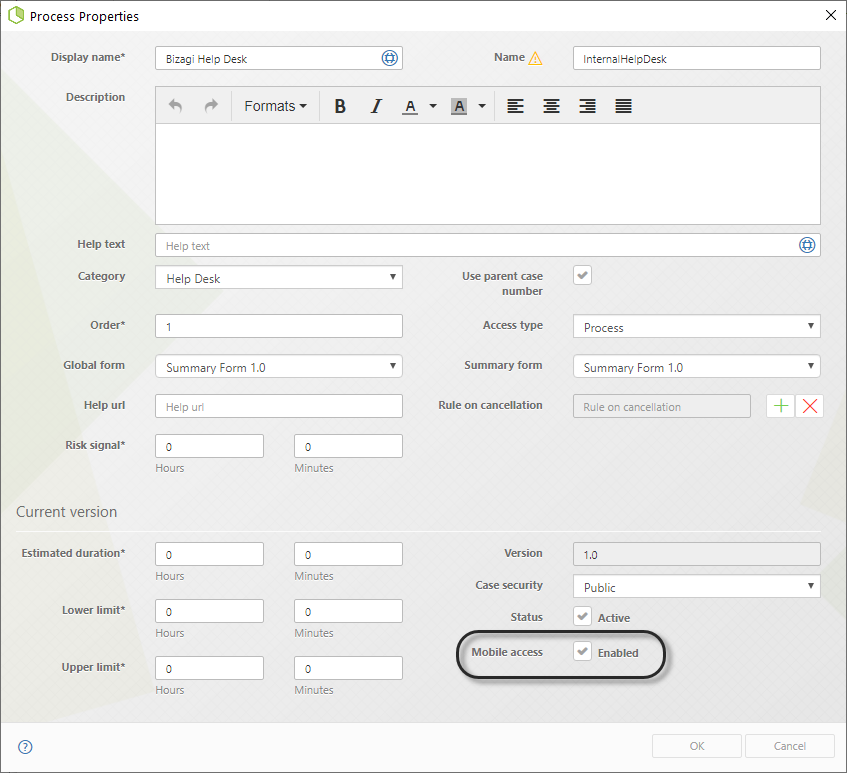Click the 'Current version' section heading

click(66, 512)
